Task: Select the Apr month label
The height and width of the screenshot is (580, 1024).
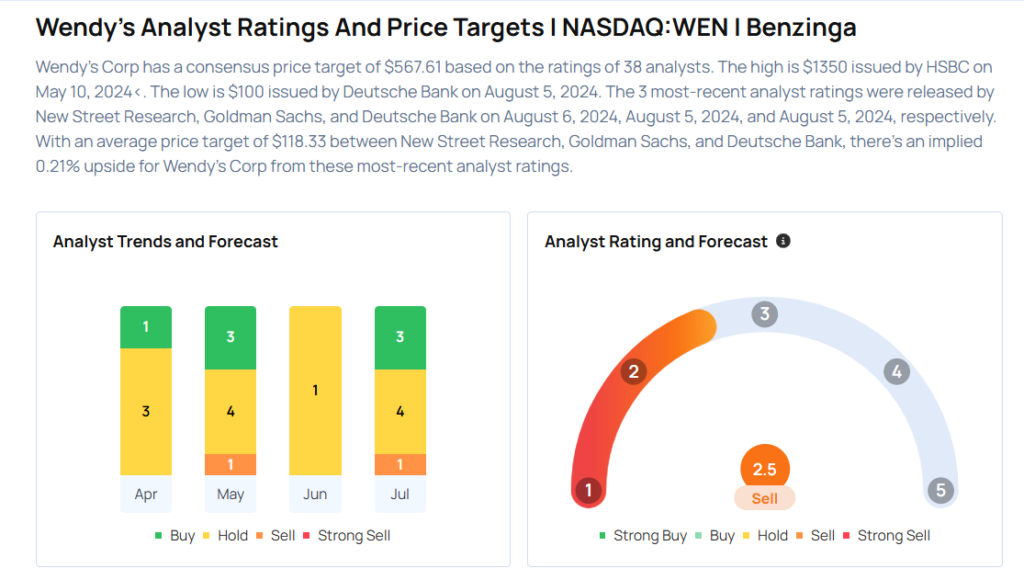Action: (x=146, y=494)
